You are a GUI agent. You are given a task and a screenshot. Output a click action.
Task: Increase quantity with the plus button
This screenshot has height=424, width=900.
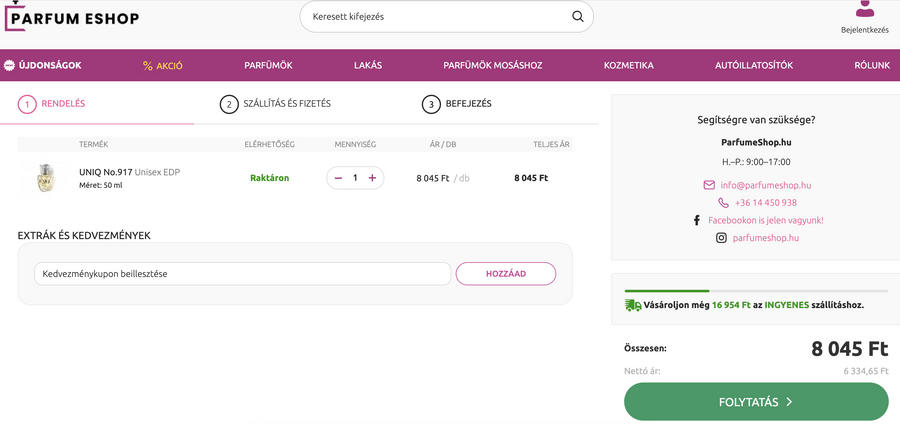pos(372,178)
